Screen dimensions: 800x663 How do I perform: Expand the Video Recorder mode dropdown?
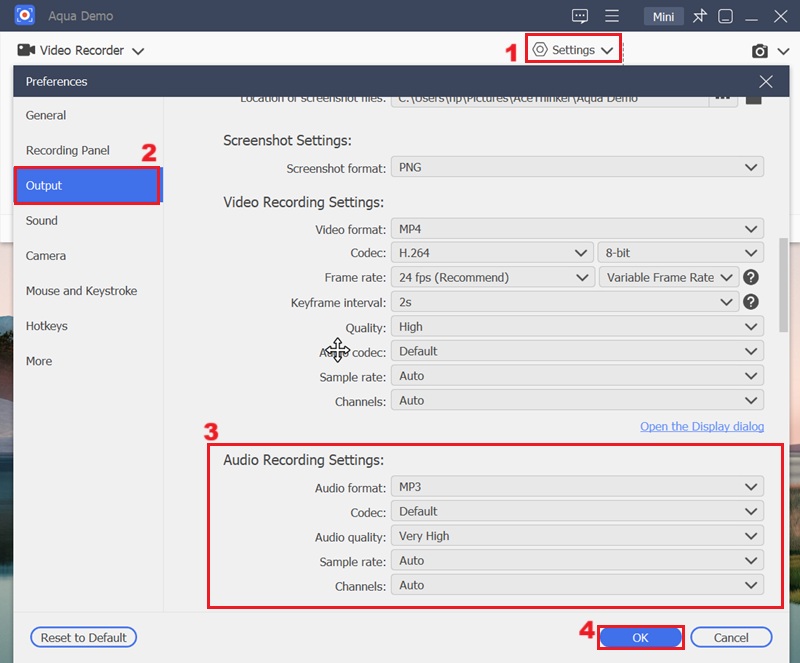[138, 51]
